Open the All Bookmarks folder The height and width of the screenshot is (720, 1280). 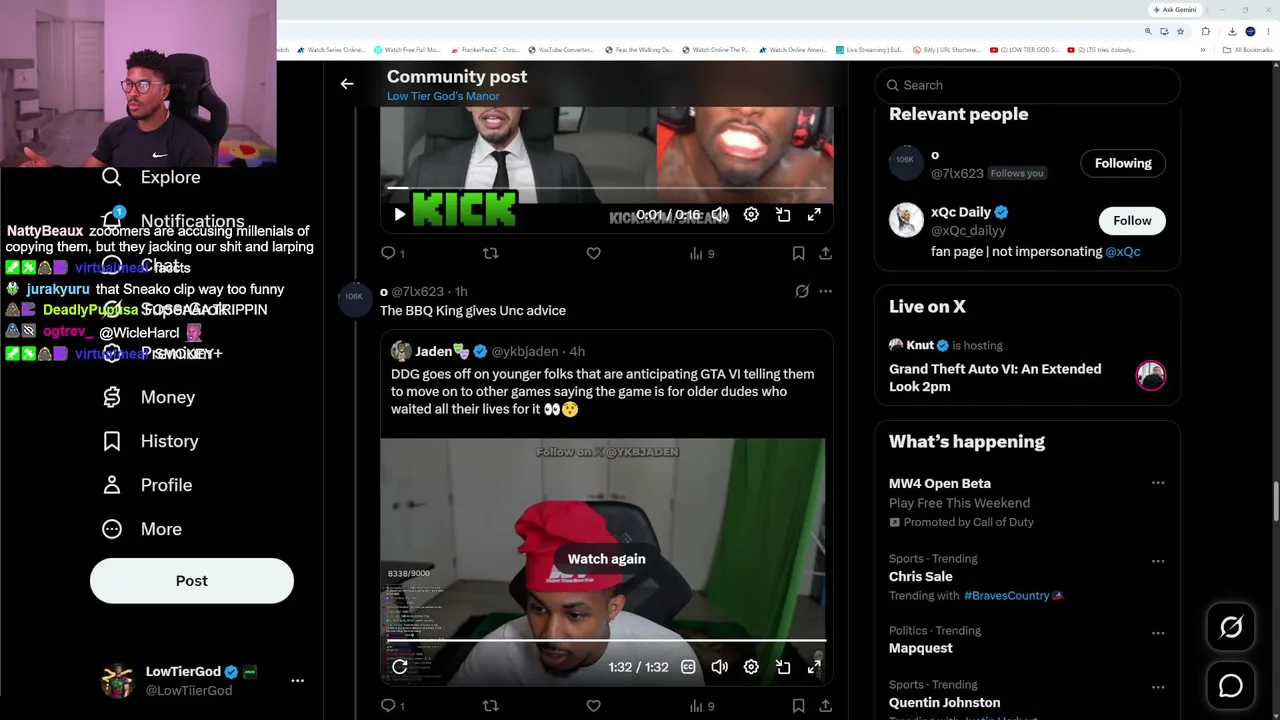1250,49
